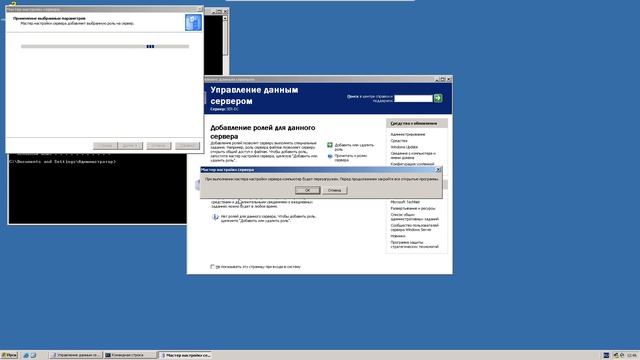Click the wizard's server icon
The image size is (640, 360).
(193, 22)
